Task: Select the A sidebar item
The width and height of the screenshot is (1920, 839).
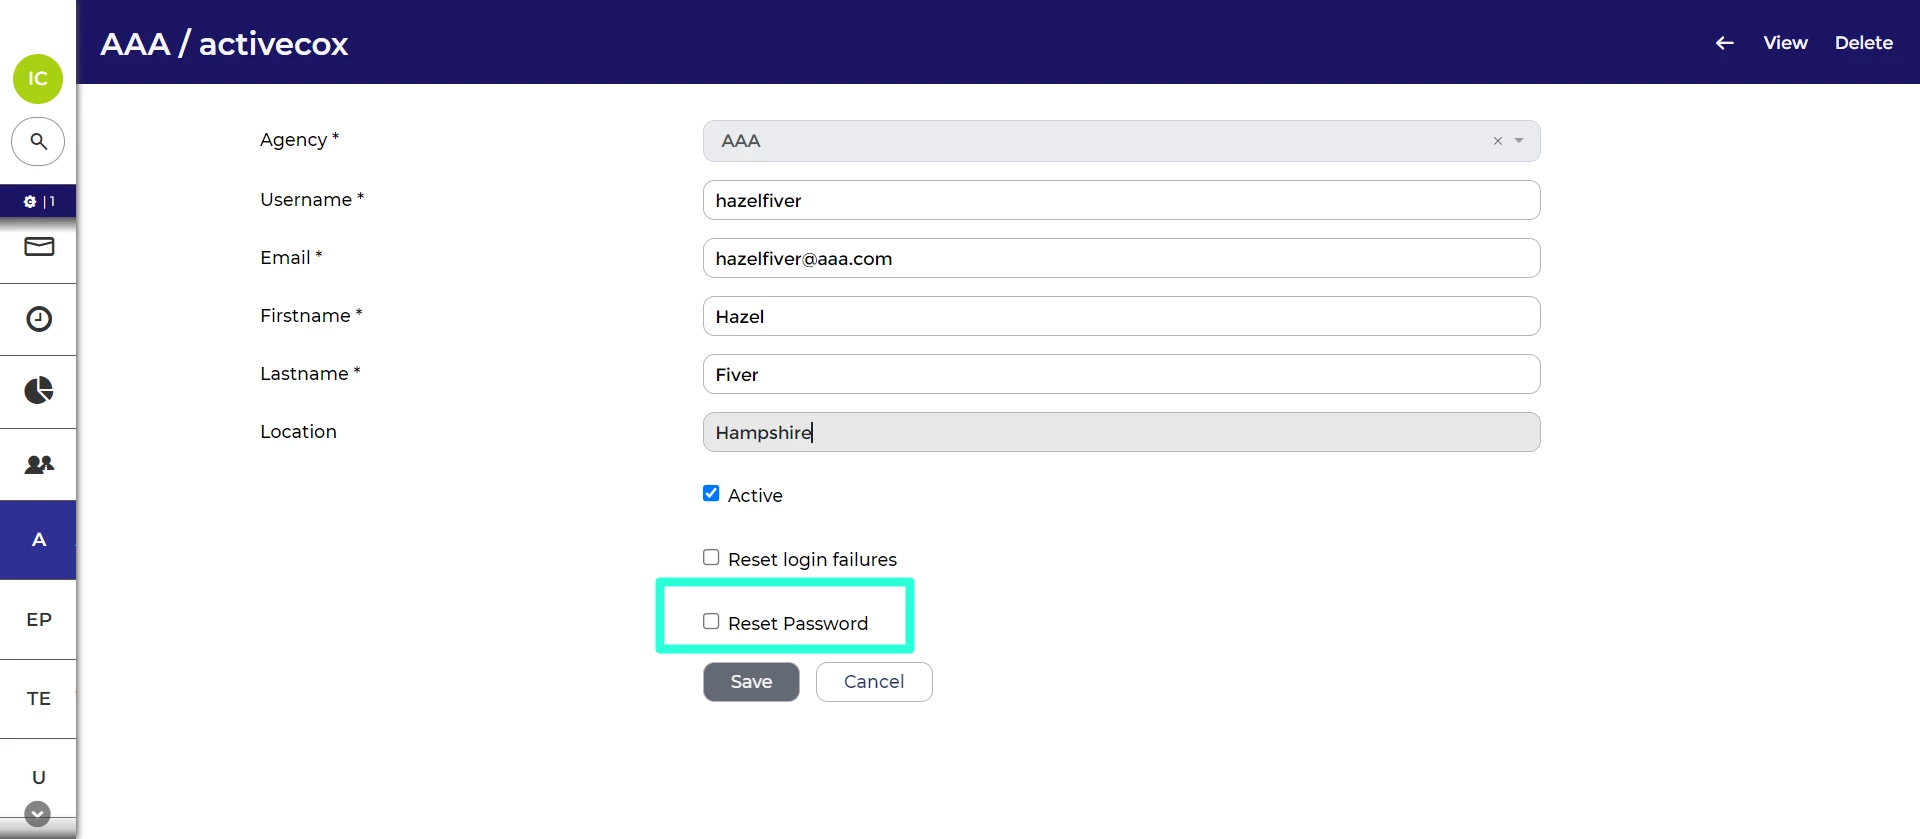Action: pyautogui.click(x=39, y=540)
